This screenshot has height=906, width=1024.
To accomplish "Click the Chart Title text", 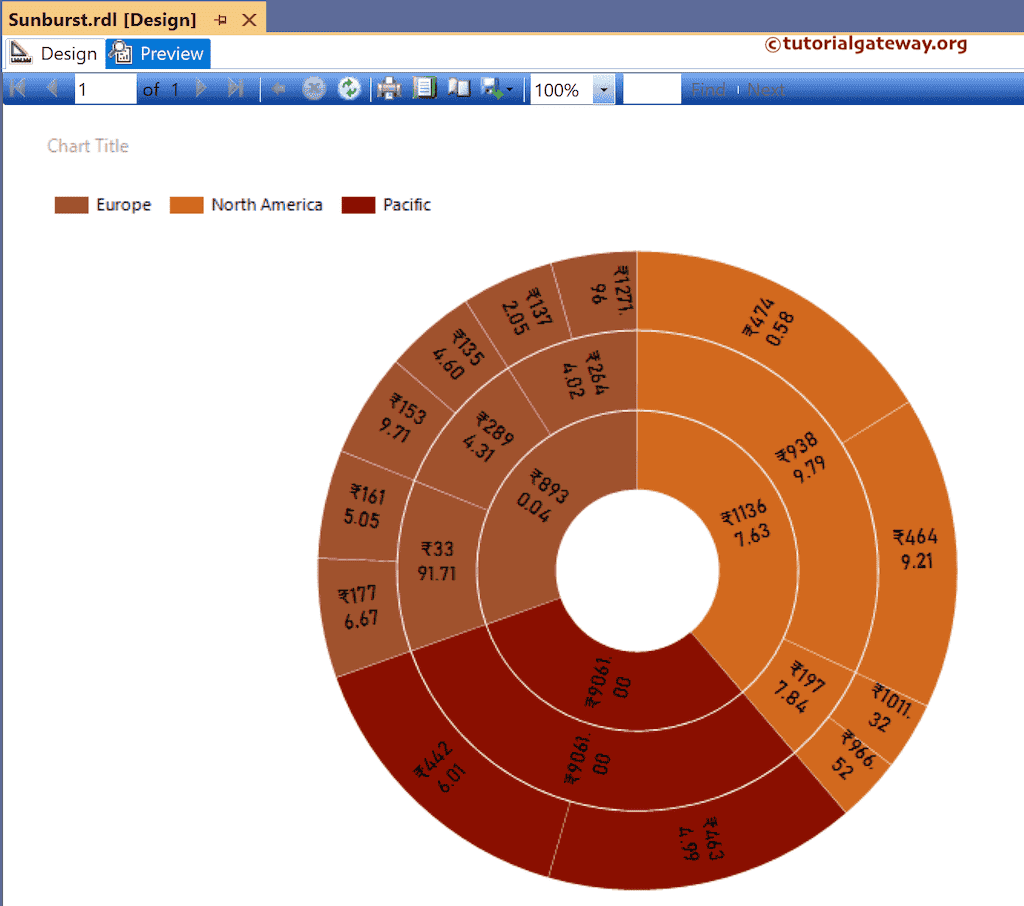I will (x=88, y=145).
